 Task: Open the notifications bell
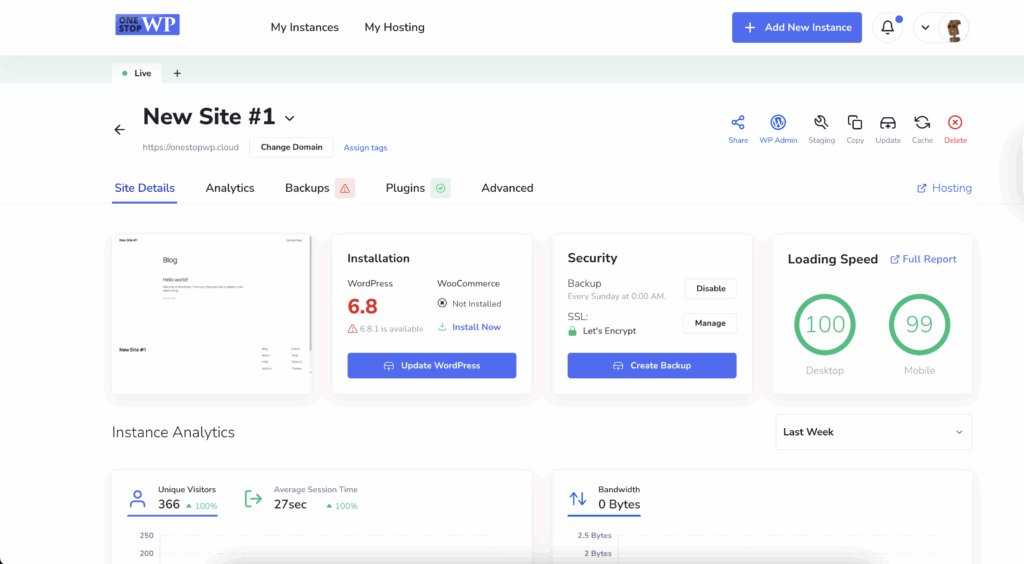tap(888, 27)
